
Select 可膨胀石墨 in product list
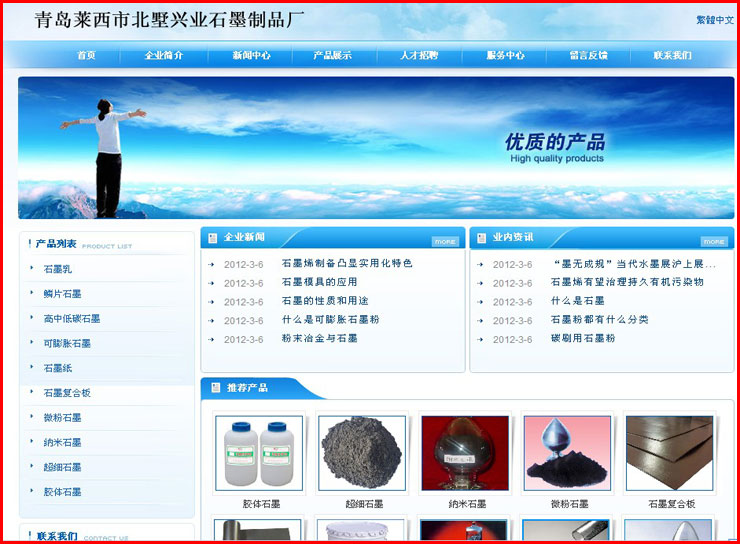67,343
